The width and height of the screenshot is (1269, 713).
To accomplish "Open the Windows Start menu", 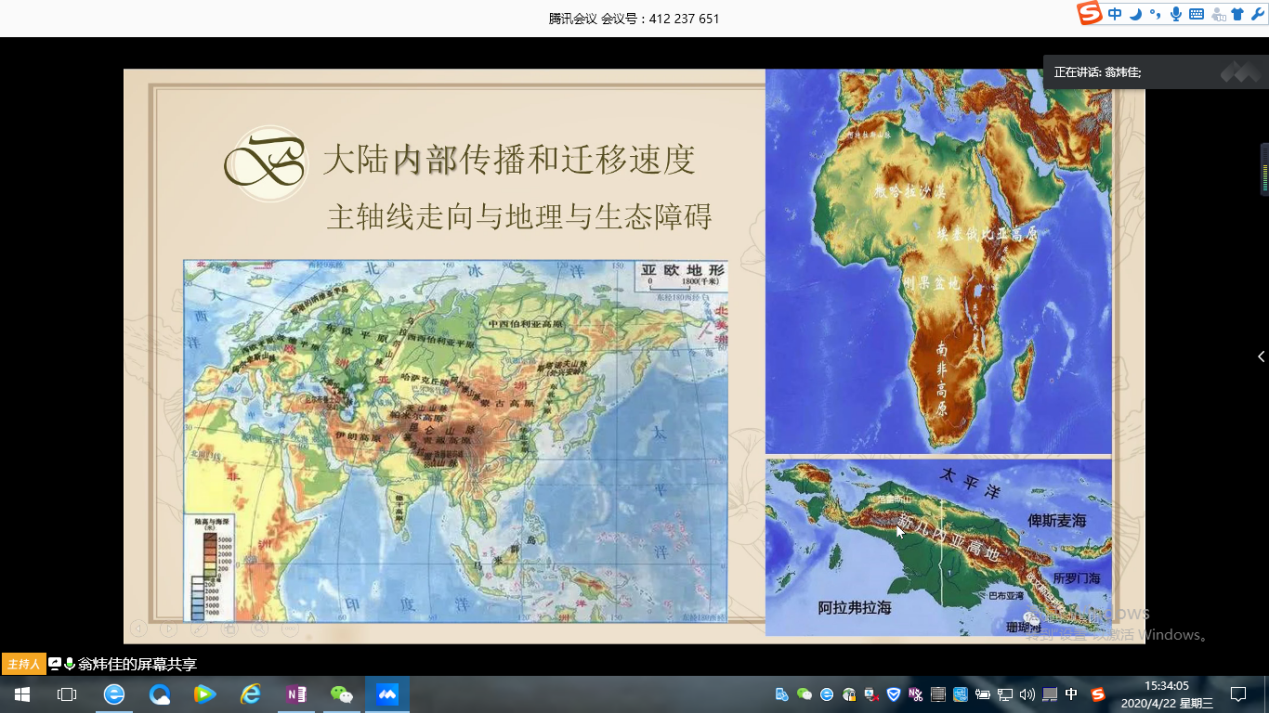I will point(22,694).
